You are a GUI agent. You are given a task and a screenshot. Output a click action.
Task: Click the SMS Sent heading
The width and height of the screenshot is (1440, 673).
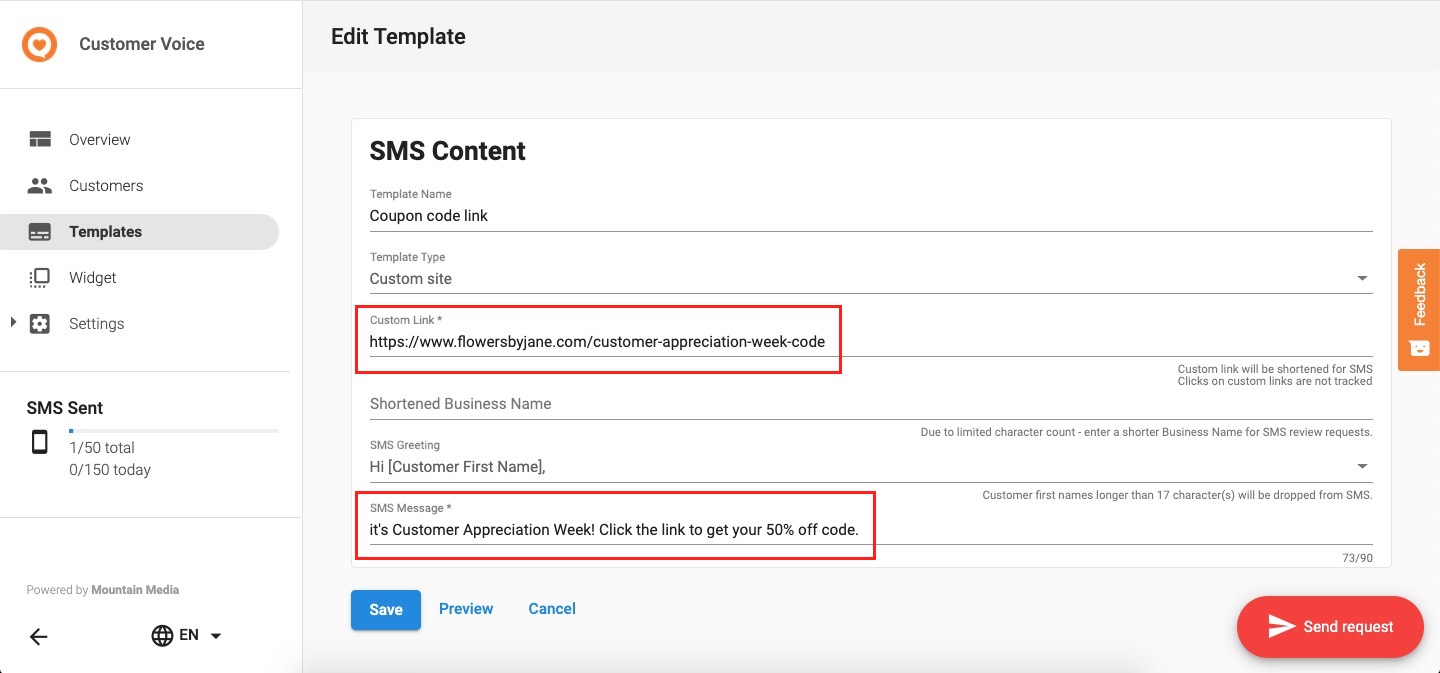[x=65, y=408]
